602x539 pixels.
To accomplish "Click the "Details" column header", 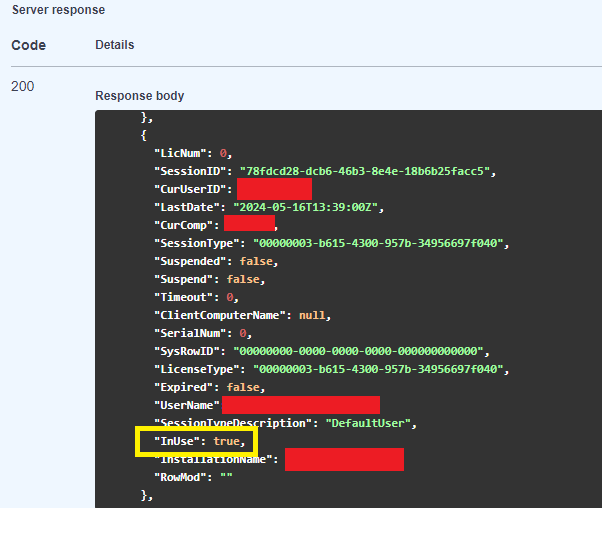I will coord(115,45).
